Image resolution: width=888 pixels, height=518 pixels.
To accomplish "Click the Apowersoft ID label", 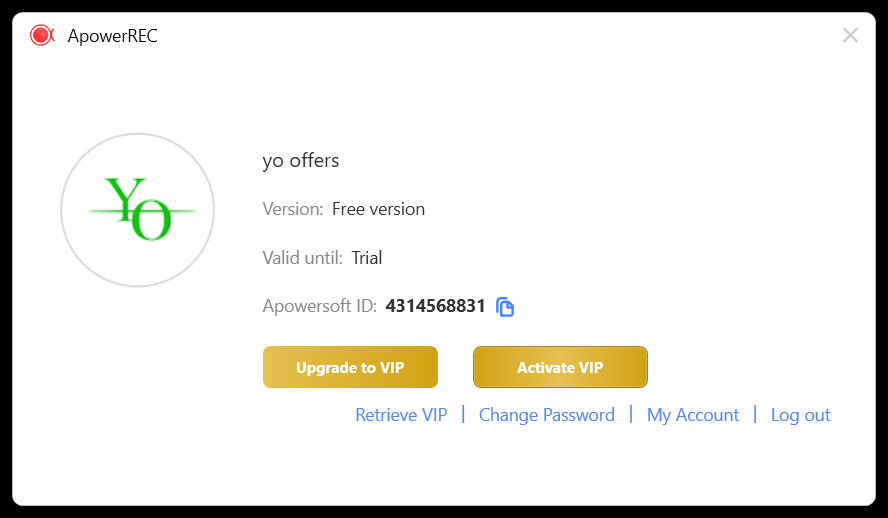I will click(x=319, y=306).
